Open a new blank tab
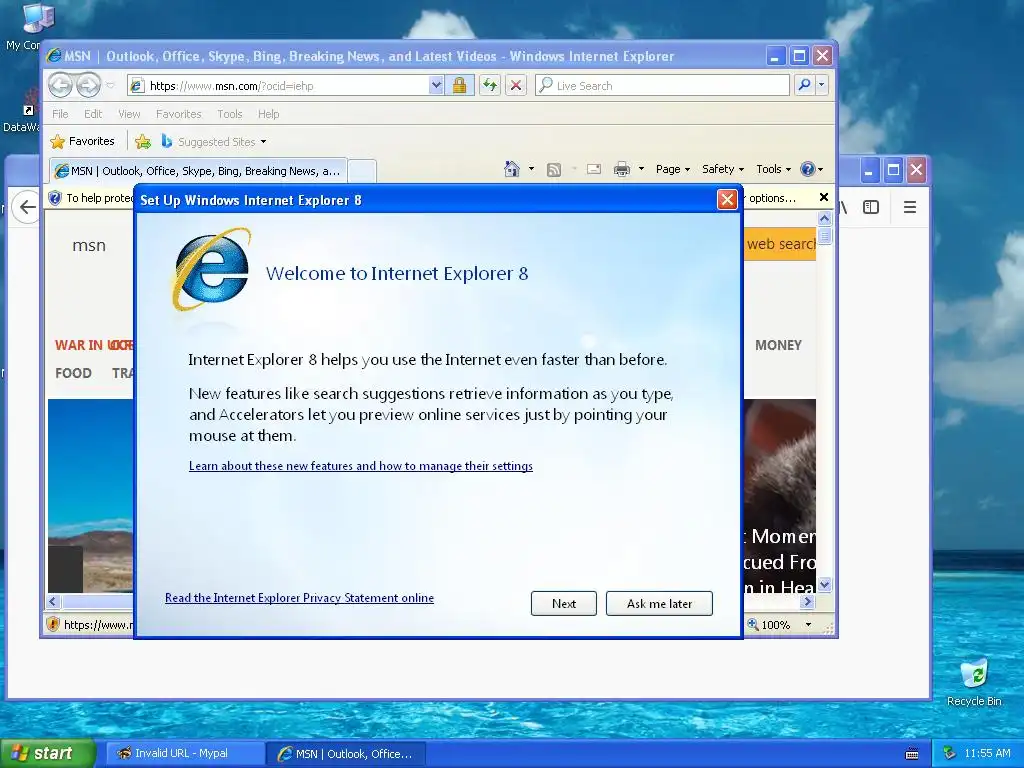1024x768 pixels. (362, 171)
